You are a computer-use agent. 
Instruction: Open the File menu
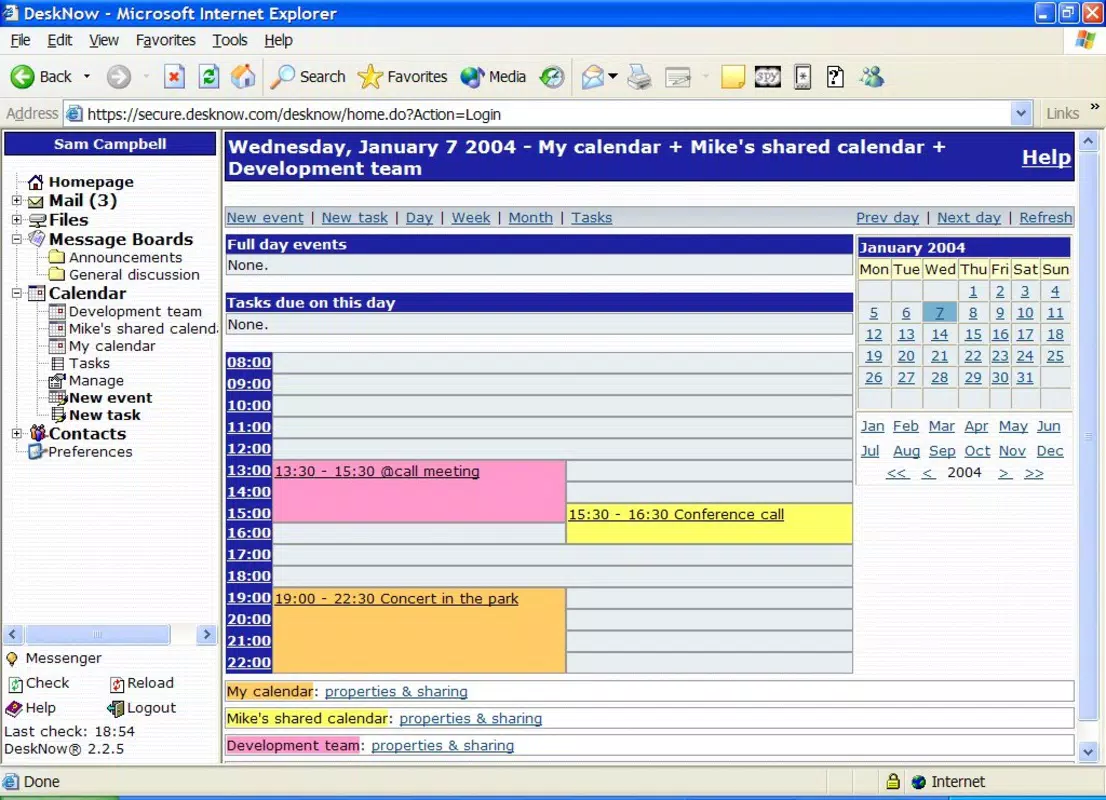tap(20, 40)
